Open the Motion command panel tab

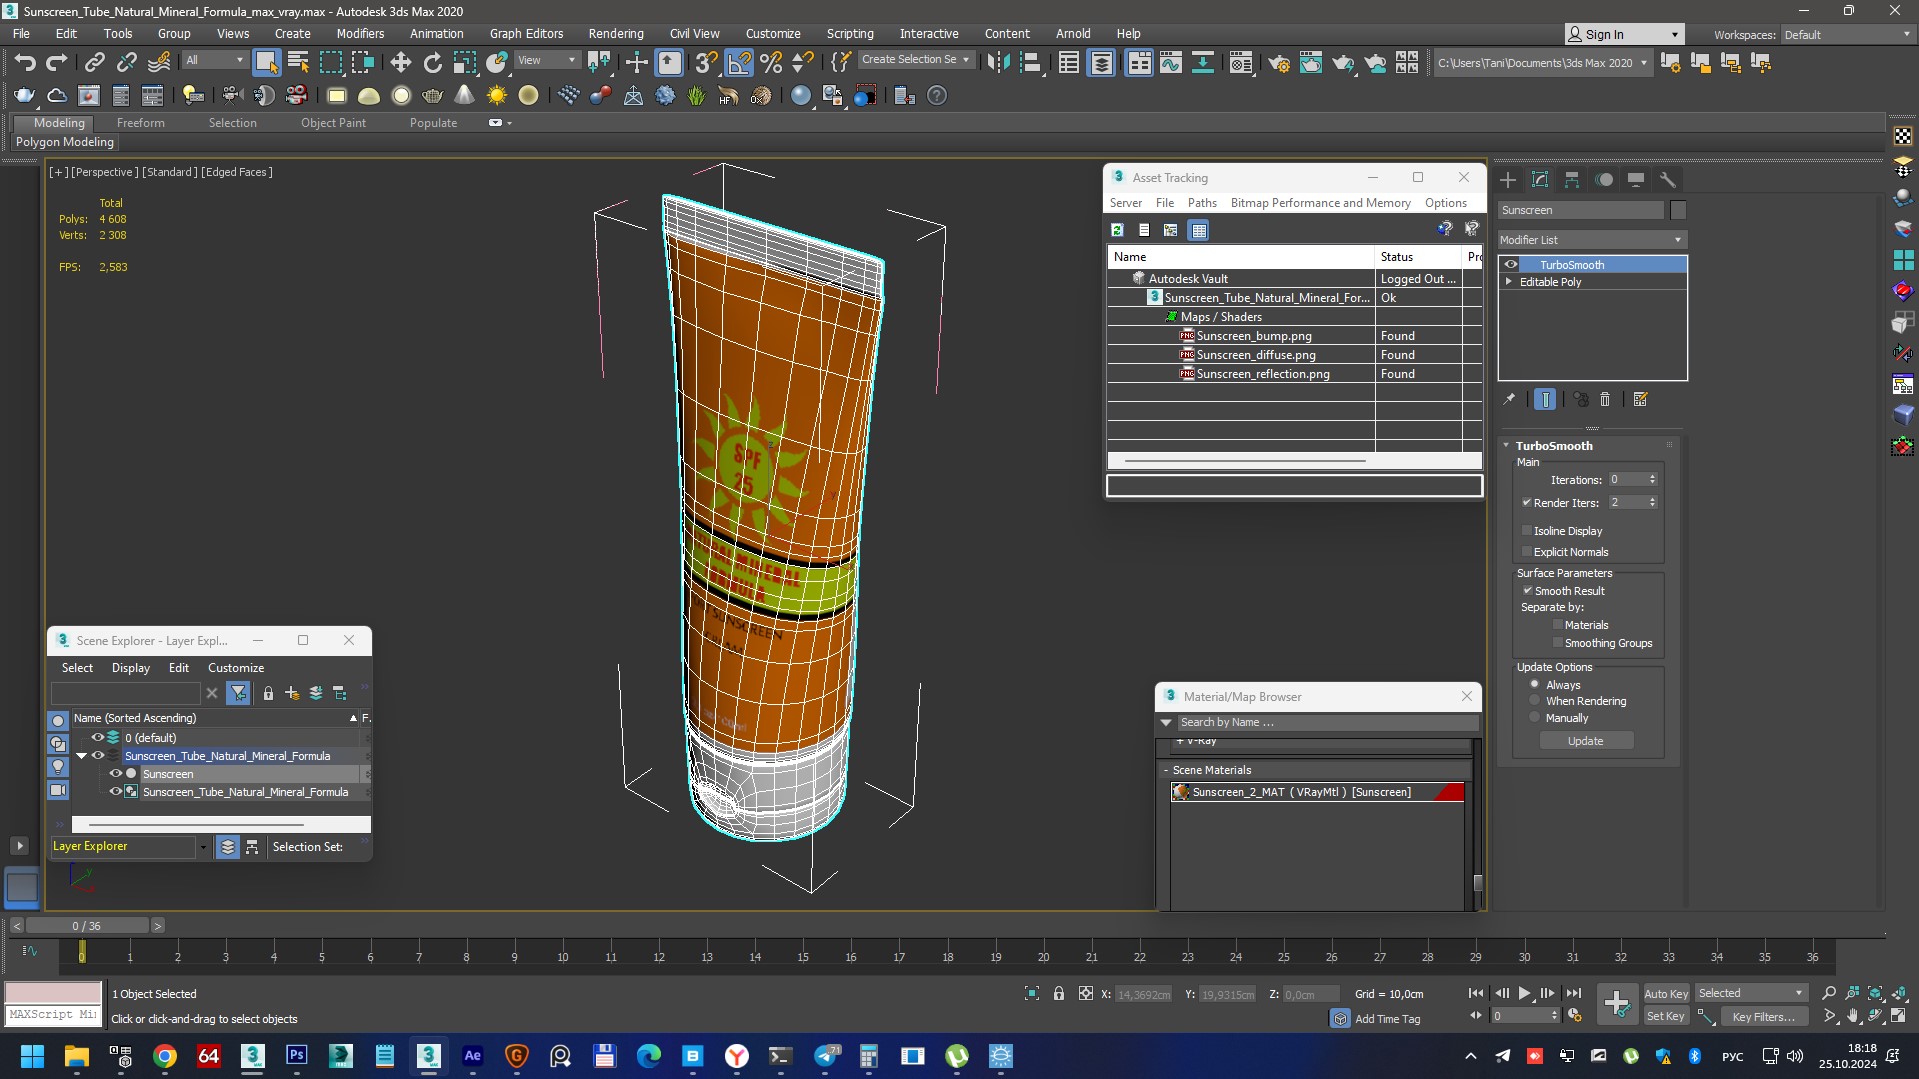pos(1604,180)
